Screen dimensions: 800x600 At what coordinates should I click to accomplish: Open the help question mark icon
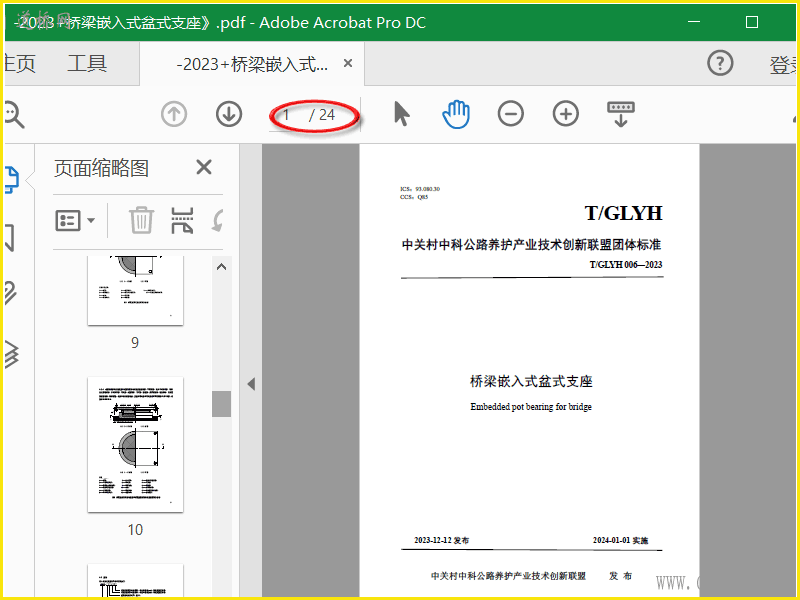coord(720,63)
